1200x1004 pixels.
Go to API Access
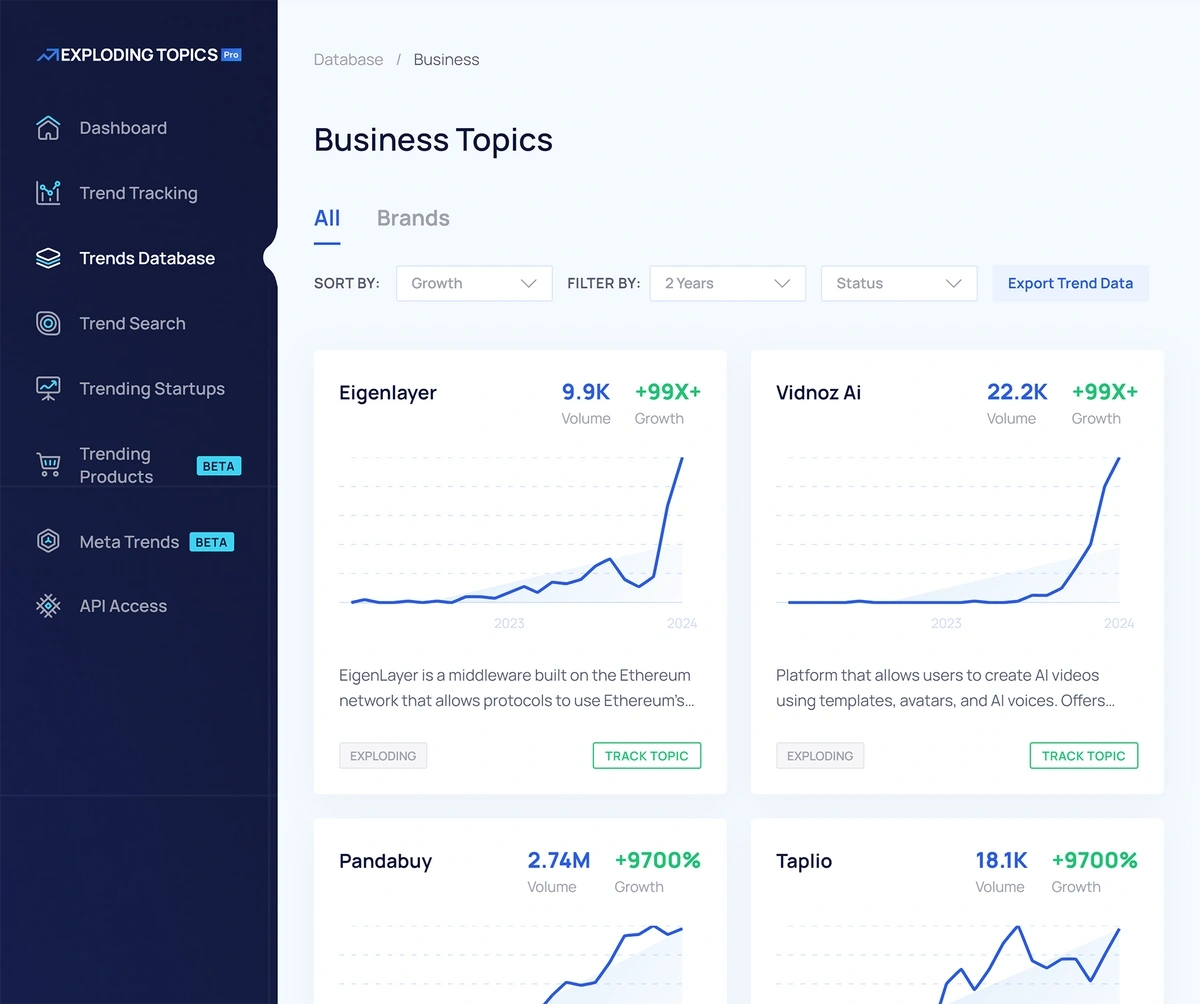click(123, 606)
